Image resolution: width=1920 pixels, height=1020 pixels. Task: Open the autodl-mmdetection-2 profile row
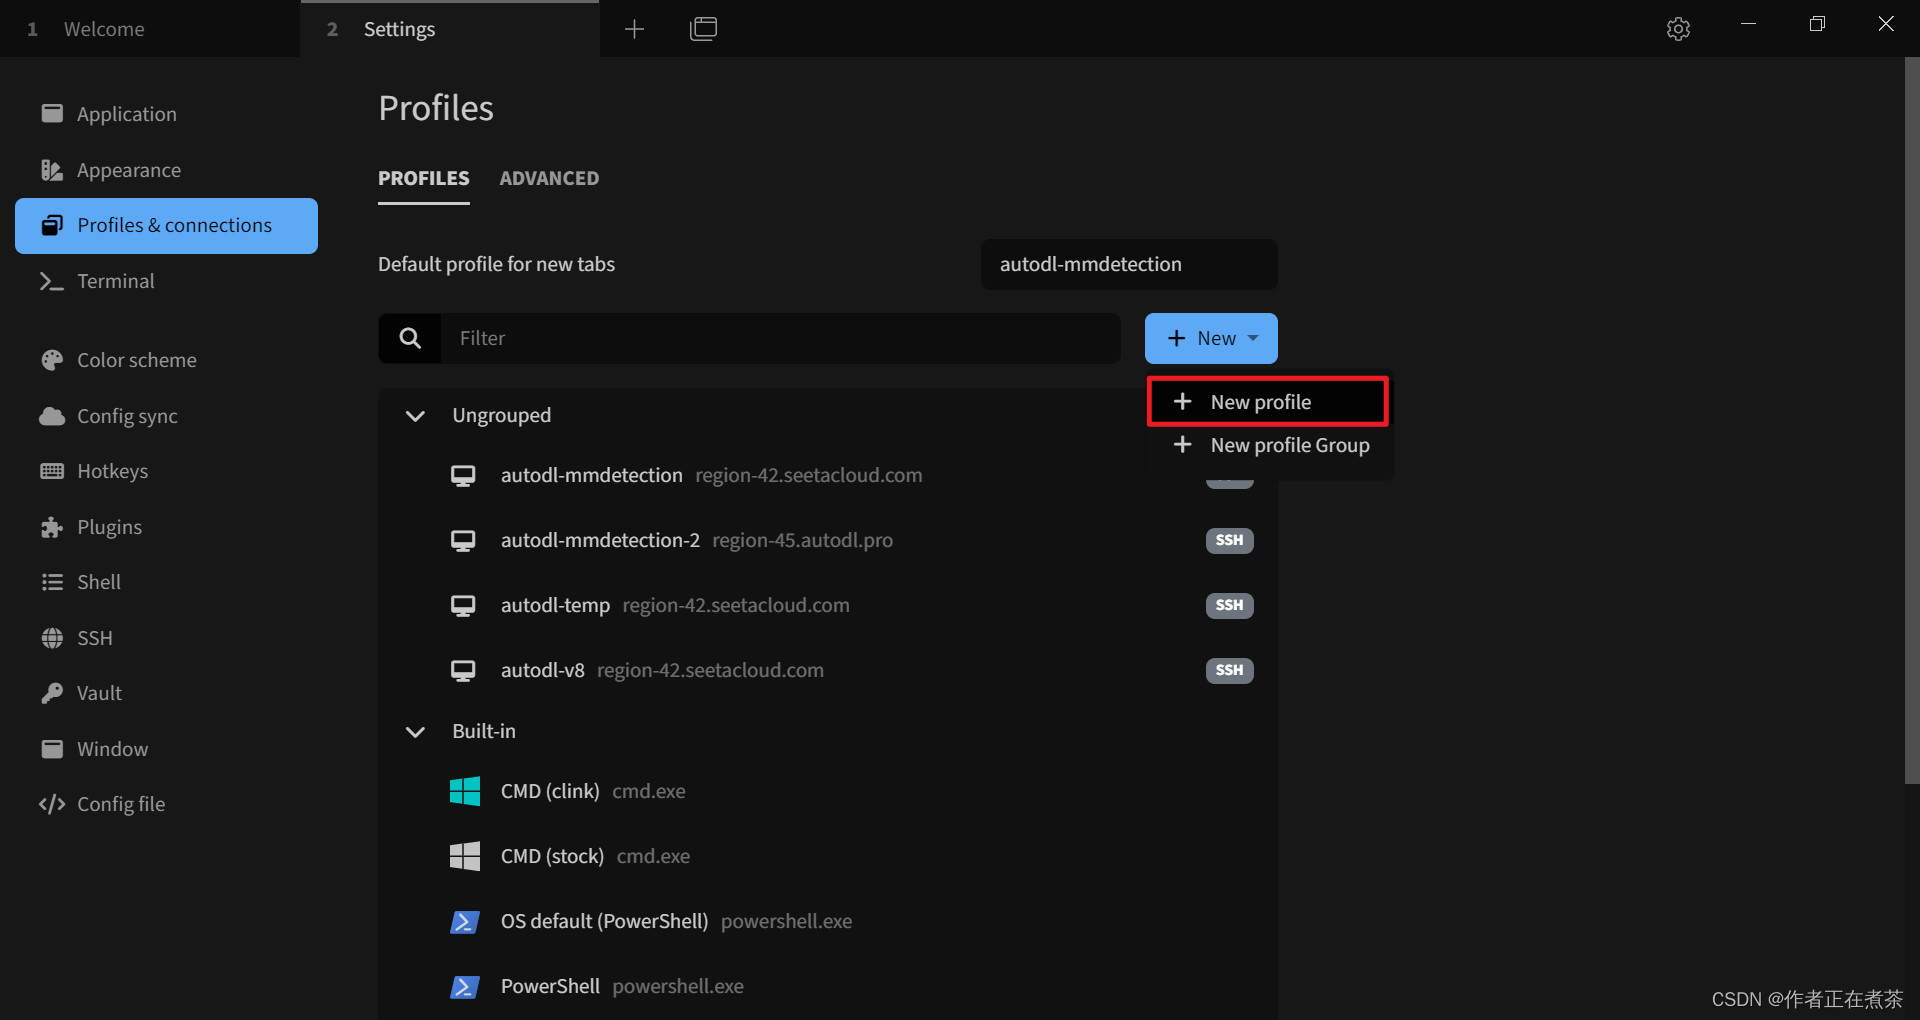[828, 540]
